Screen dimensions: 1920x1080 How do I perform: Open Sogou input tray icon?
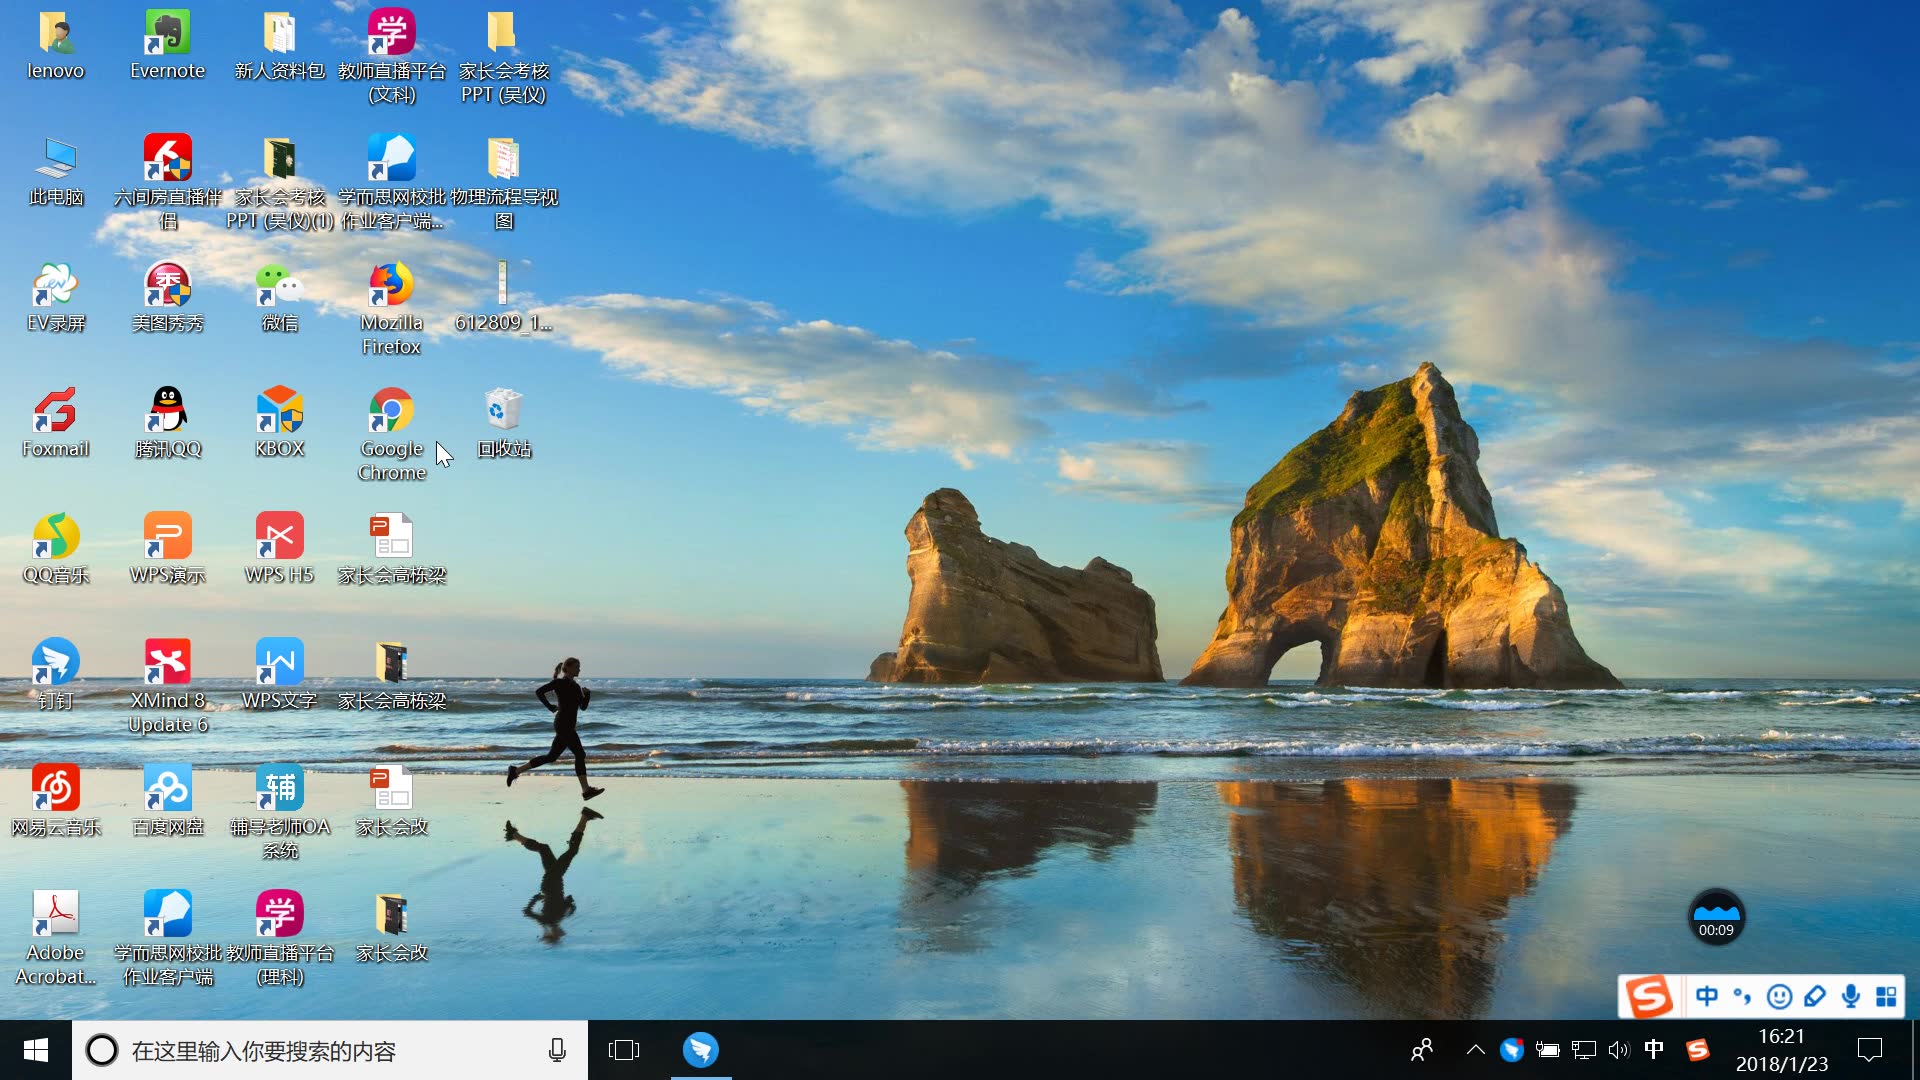[x=1697, y=1050]
